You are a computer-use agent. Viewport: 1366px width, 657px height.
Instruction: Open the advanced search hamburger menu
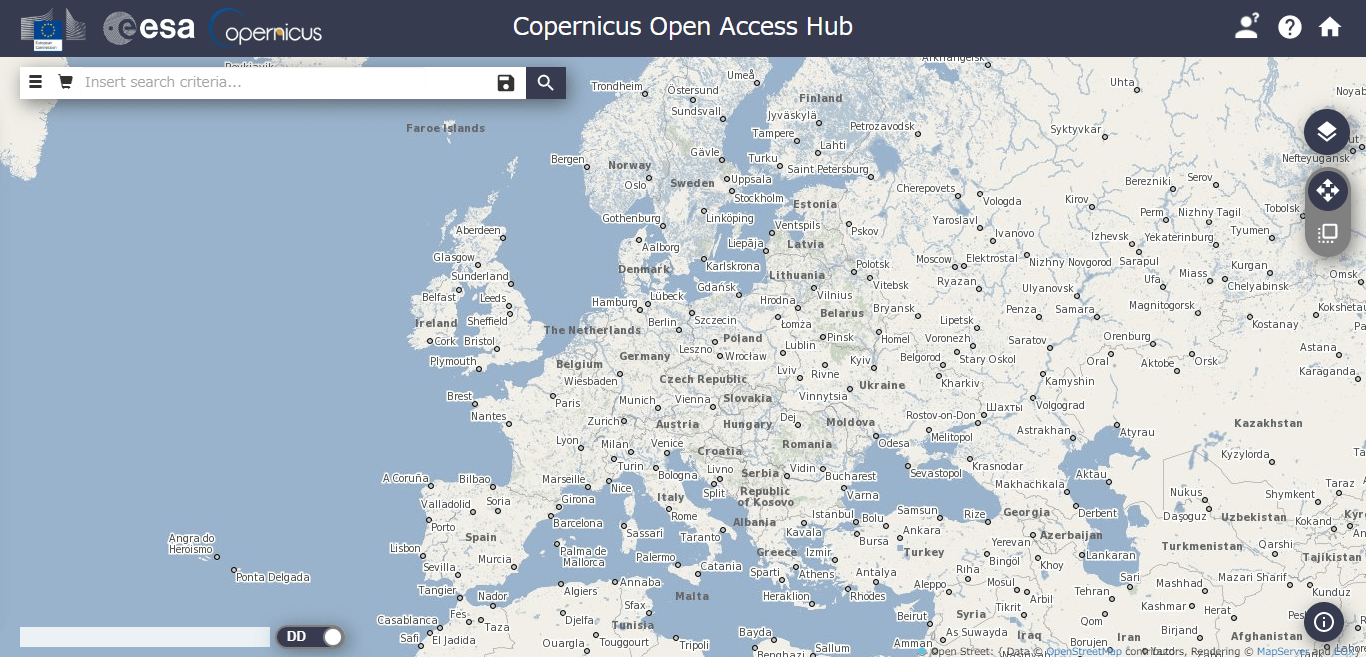click(35, 82)
